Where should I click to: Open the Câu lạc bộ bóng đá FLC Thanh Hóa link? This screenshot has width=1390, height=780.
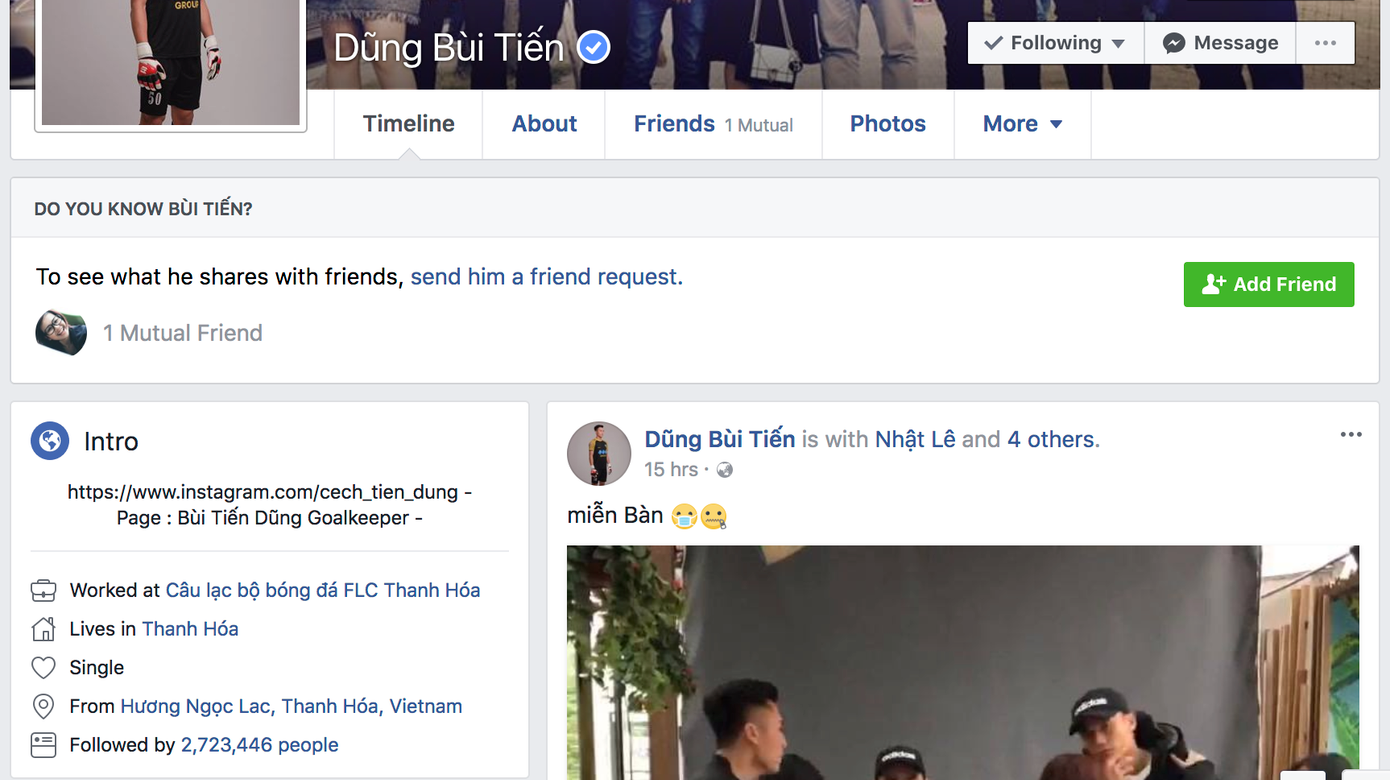click(323, 590)
